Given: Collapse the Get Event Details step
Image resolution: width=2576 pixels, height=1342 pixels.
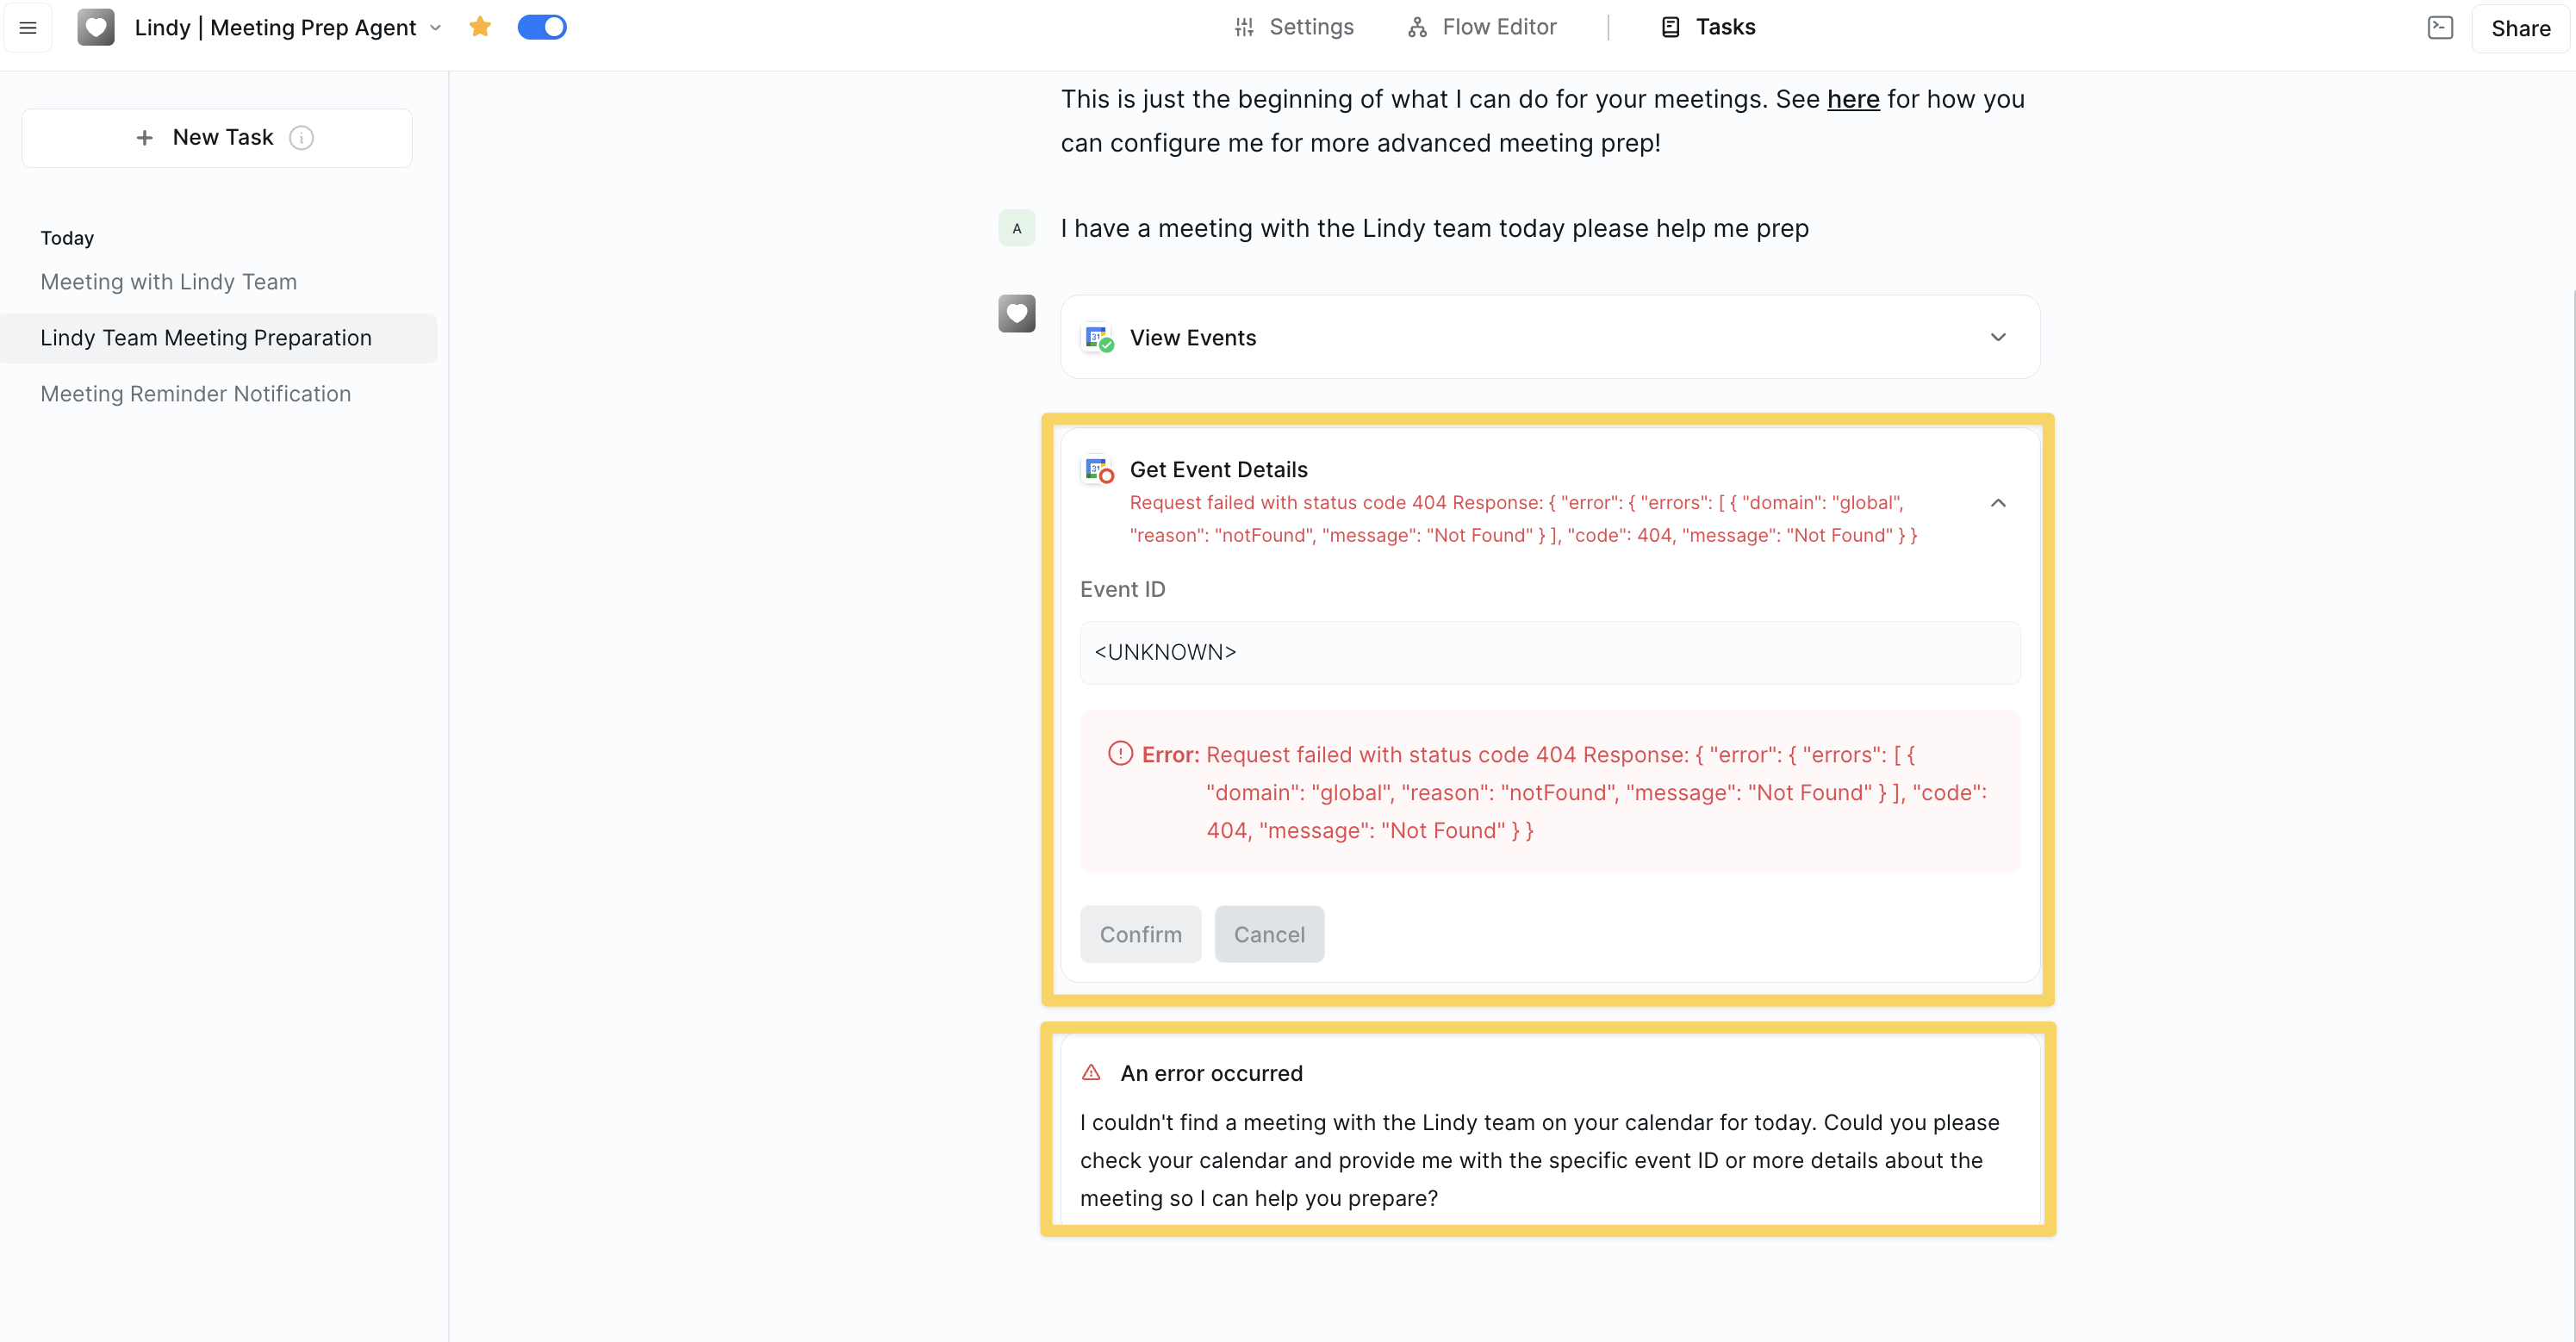Looking at the screenshot, I should click(x=1997, y=503).
